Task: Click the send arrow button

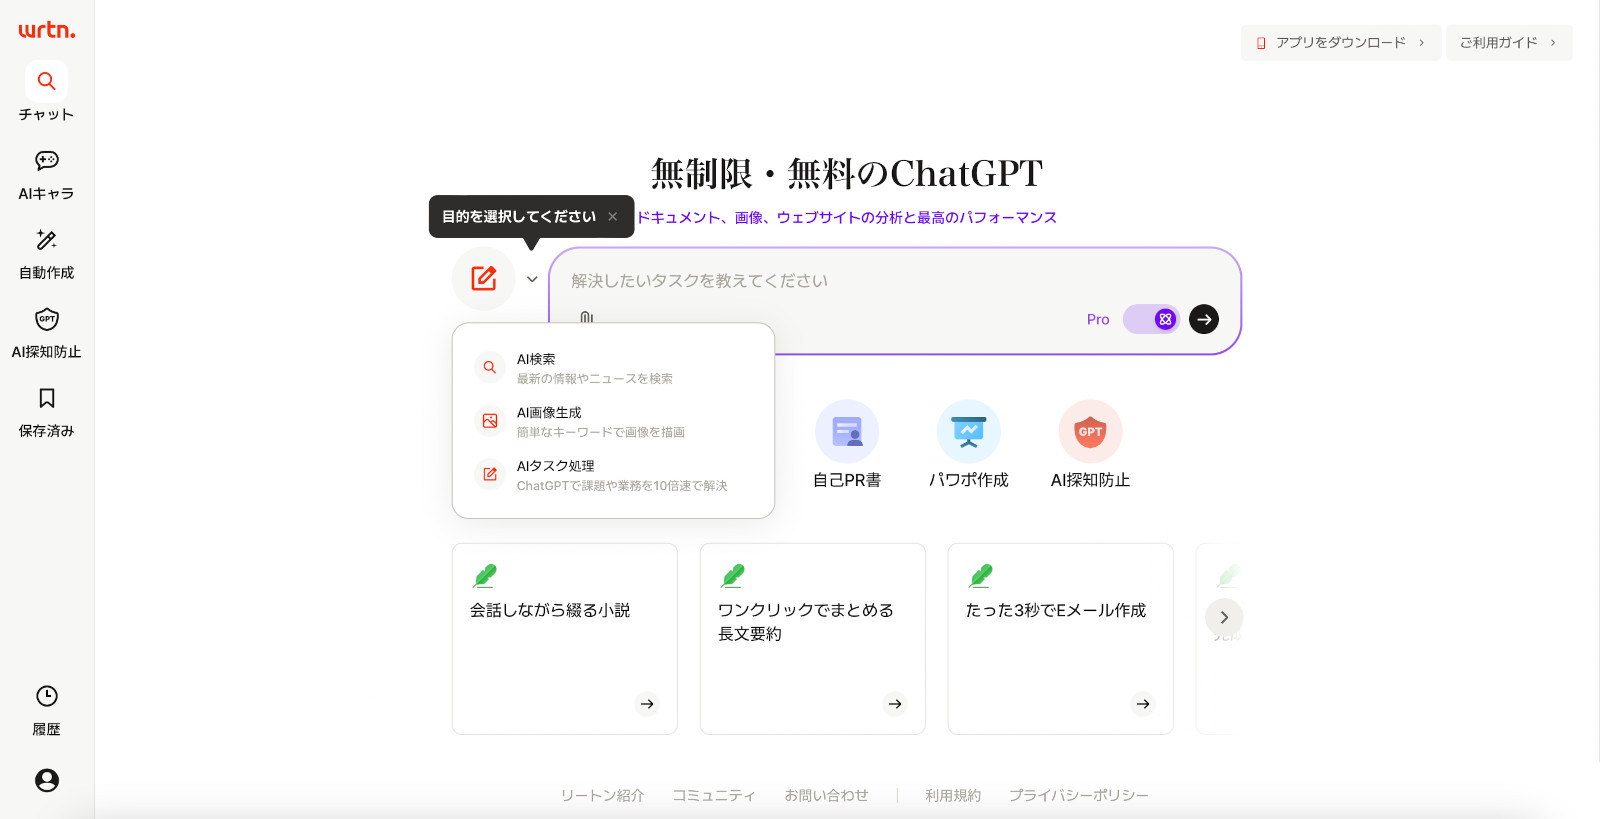Action: coord(1204,319)
